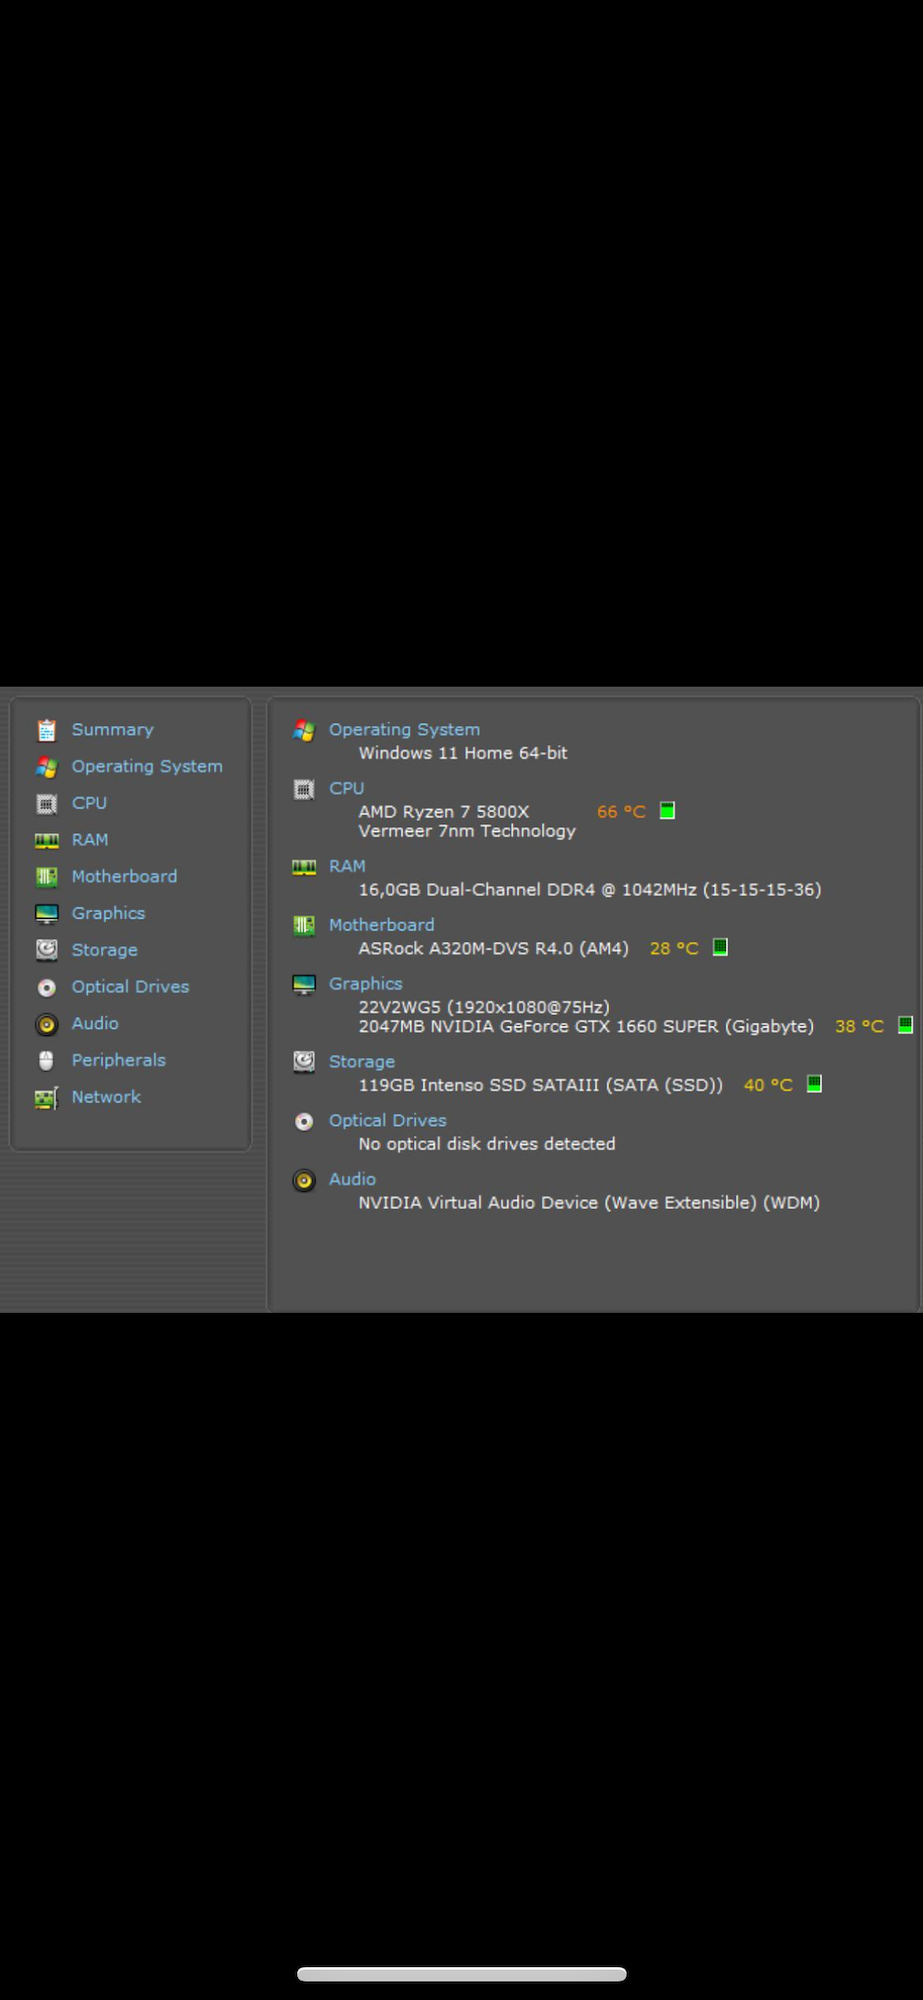Viewport: 923px width, 2000px height.
Task: Click the RAM icon in summary panel
Action: (304, 867)
